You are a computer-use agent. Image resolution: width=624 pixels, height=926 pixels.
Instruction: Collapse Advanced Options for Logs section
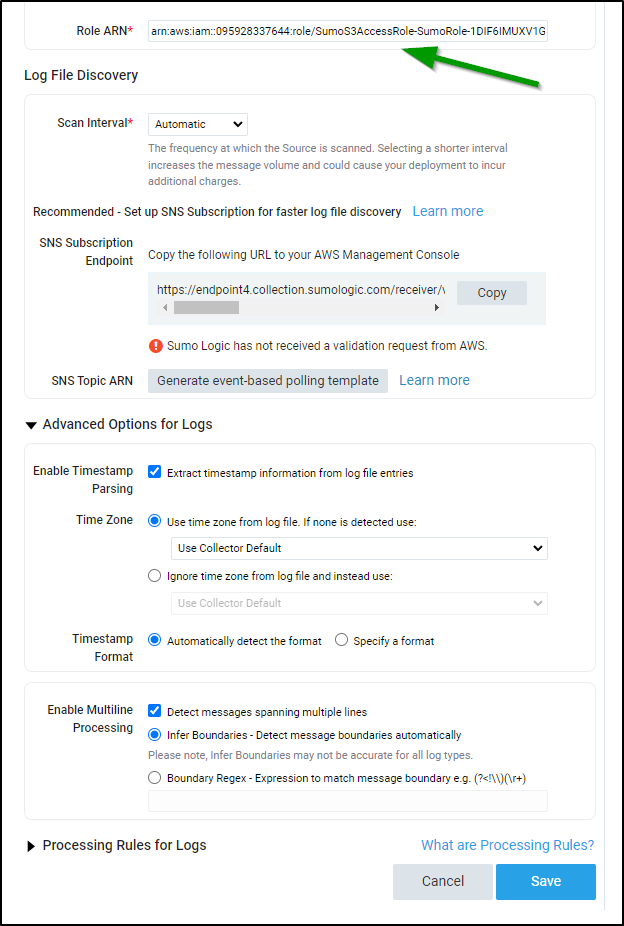pos(31,425)
